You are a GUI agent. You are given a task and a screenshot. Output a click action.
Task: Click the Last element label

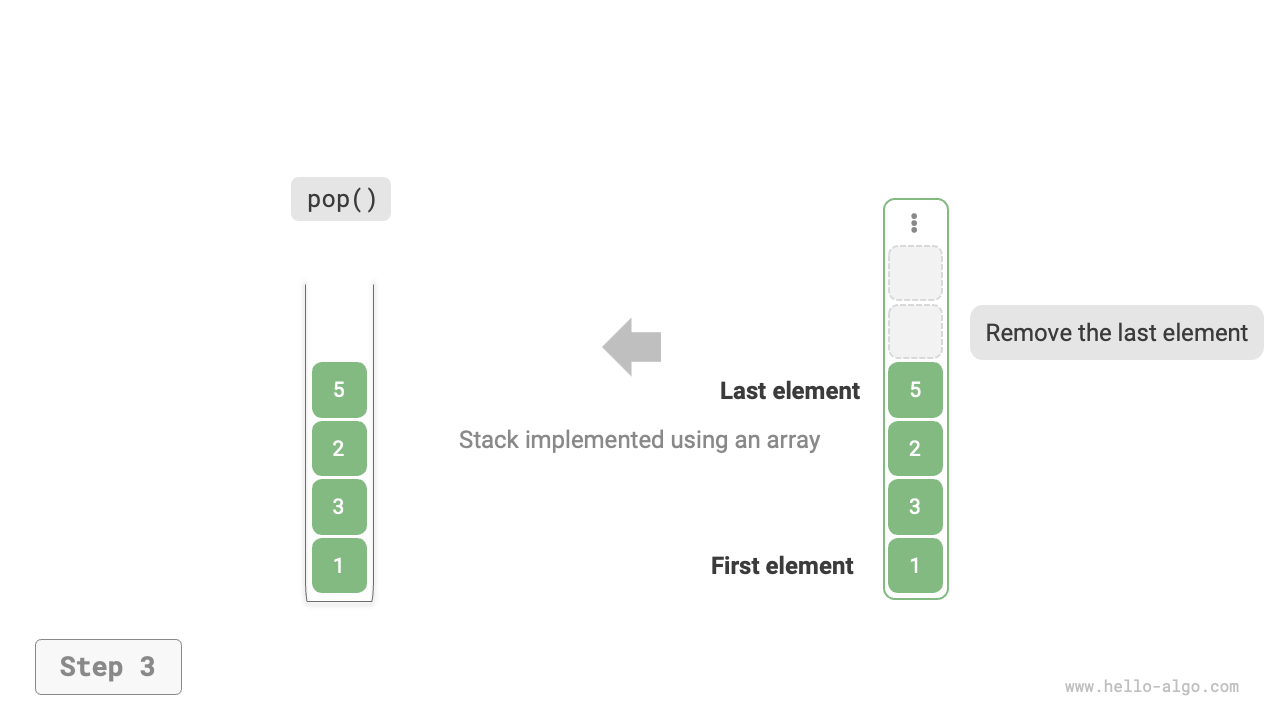pyautogui.click(x=789, y=391)
